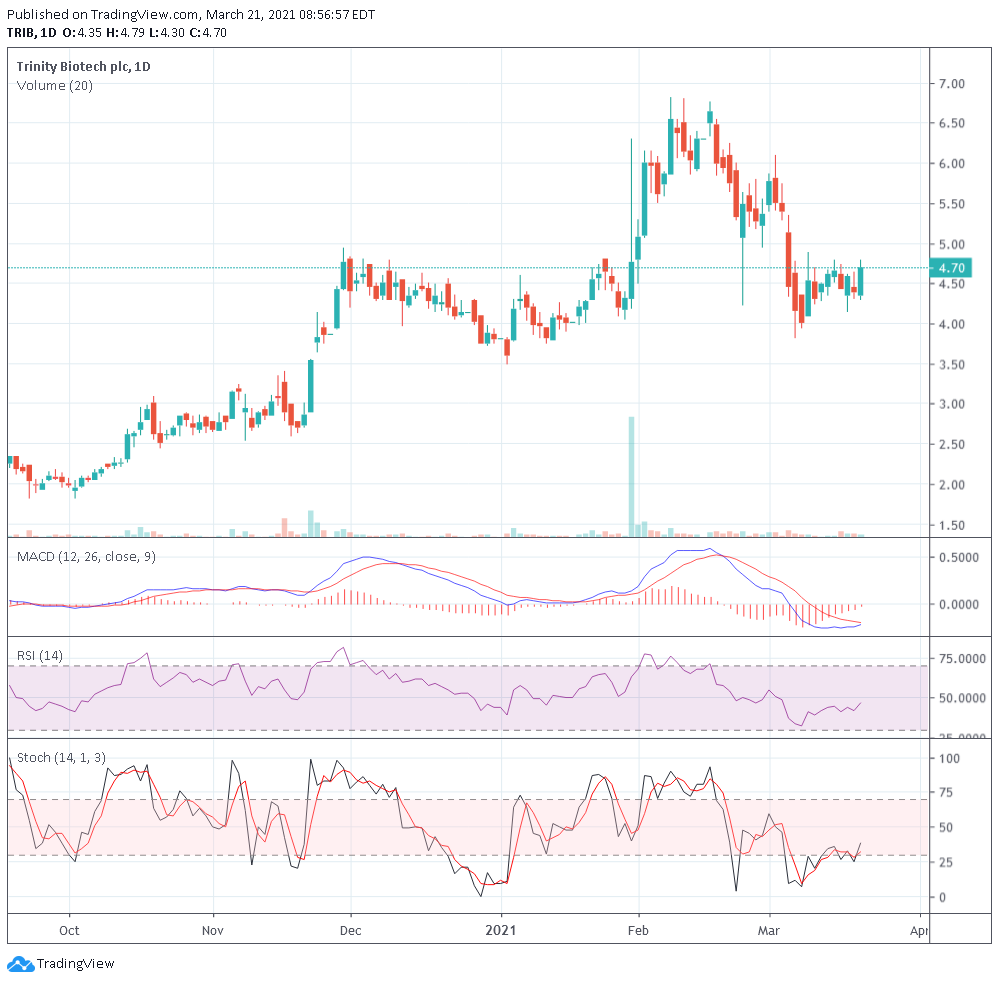Click the Nov label on time axis
The image size is (999, 984).
tap(212, 930)
